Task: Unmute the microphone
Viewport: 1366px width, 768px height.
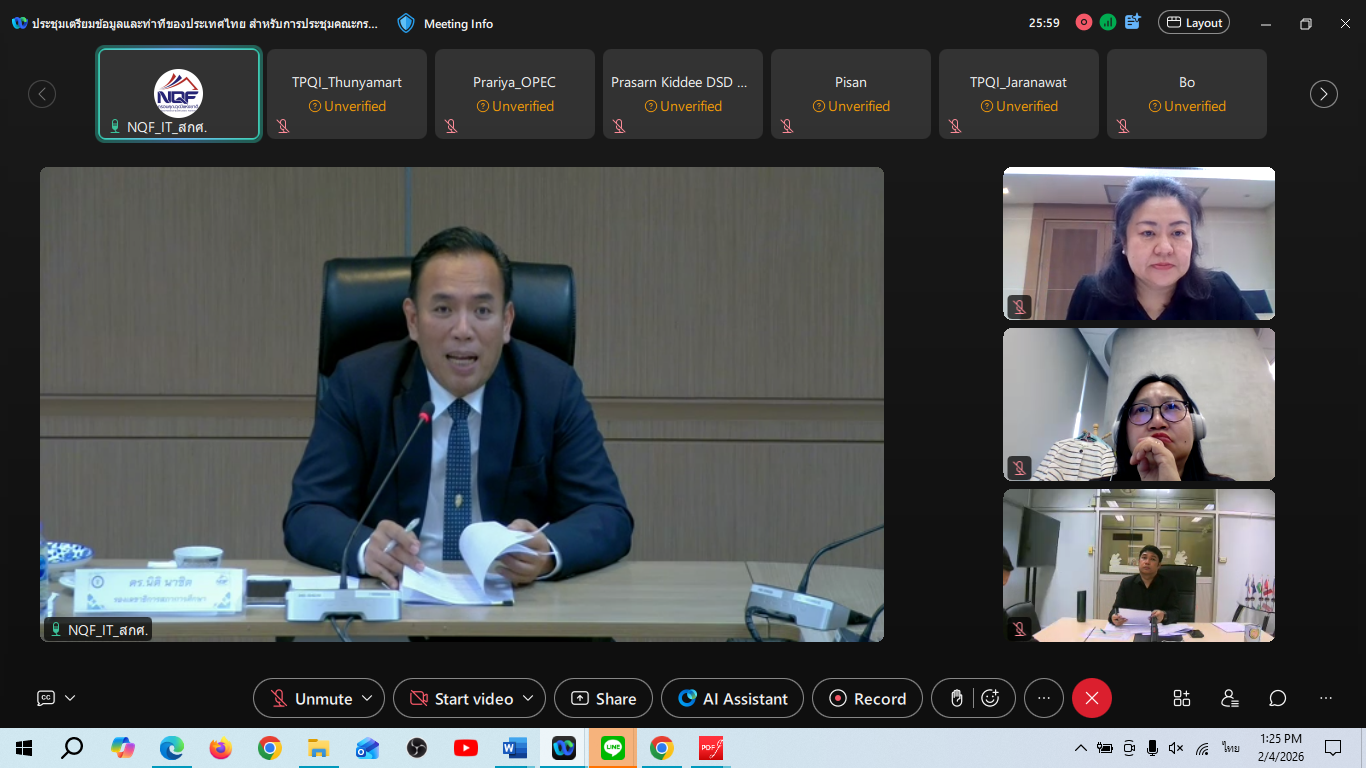Action: click(x=310, y=698)
